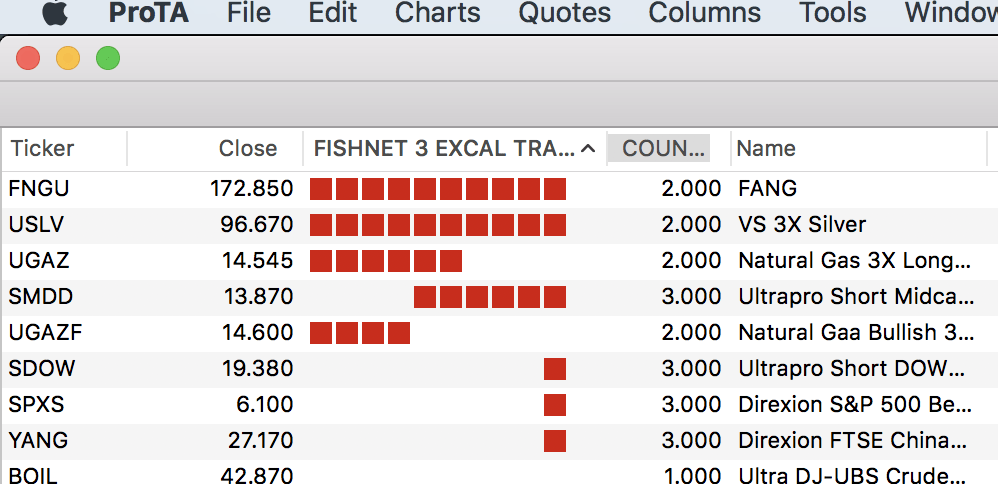
Task: Open the ProTA application menu
Action: pyautogui.click(x=148, y=13)
